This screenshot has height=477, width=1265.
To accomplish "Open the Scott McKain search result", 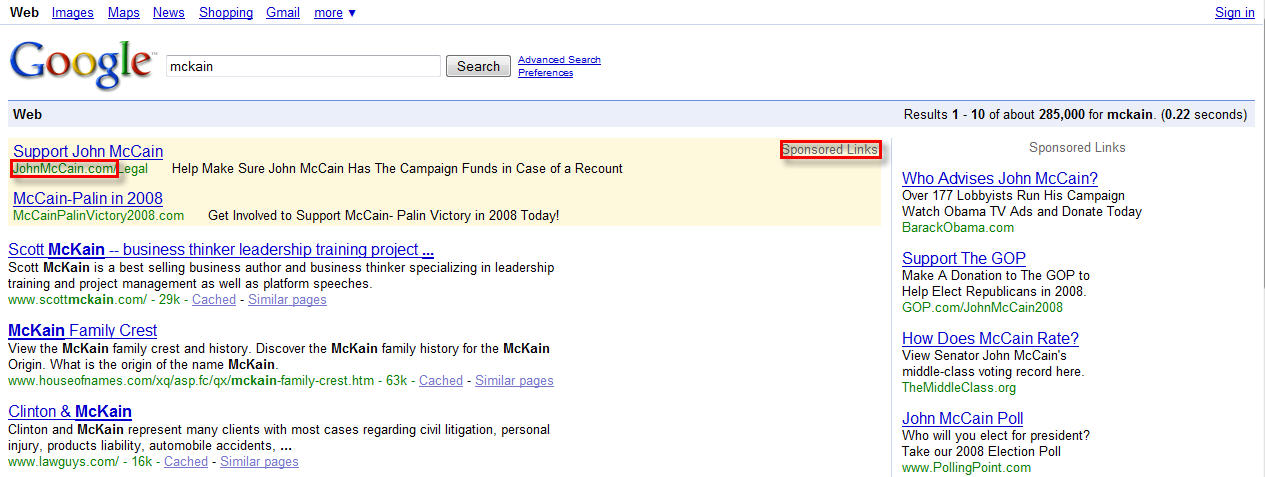I will (x=220, y=250).
